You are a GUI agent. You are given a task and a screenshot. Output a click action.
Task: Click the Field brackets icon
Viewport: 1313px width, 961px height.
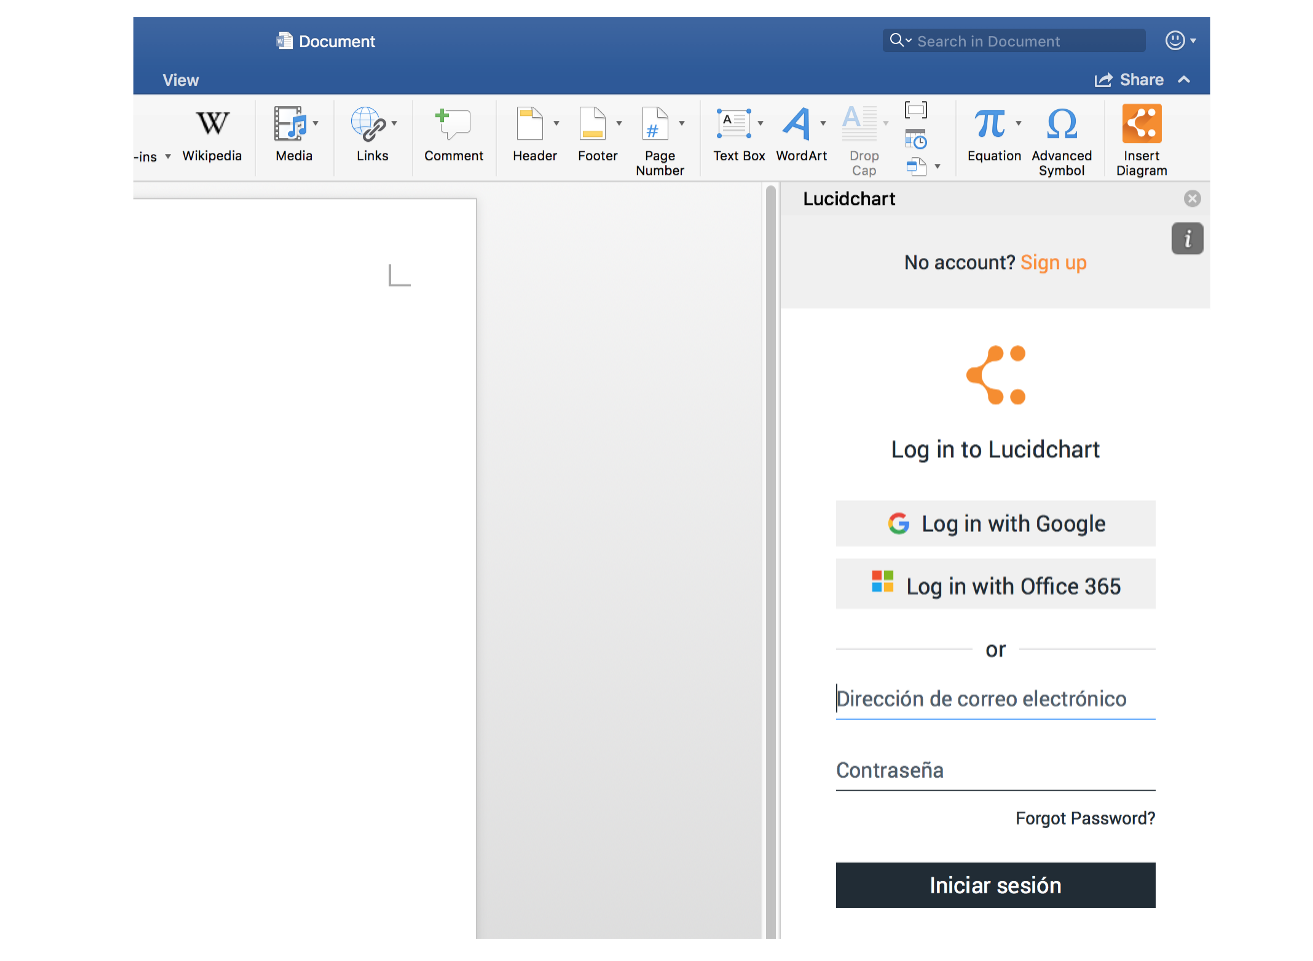[916, 110]
